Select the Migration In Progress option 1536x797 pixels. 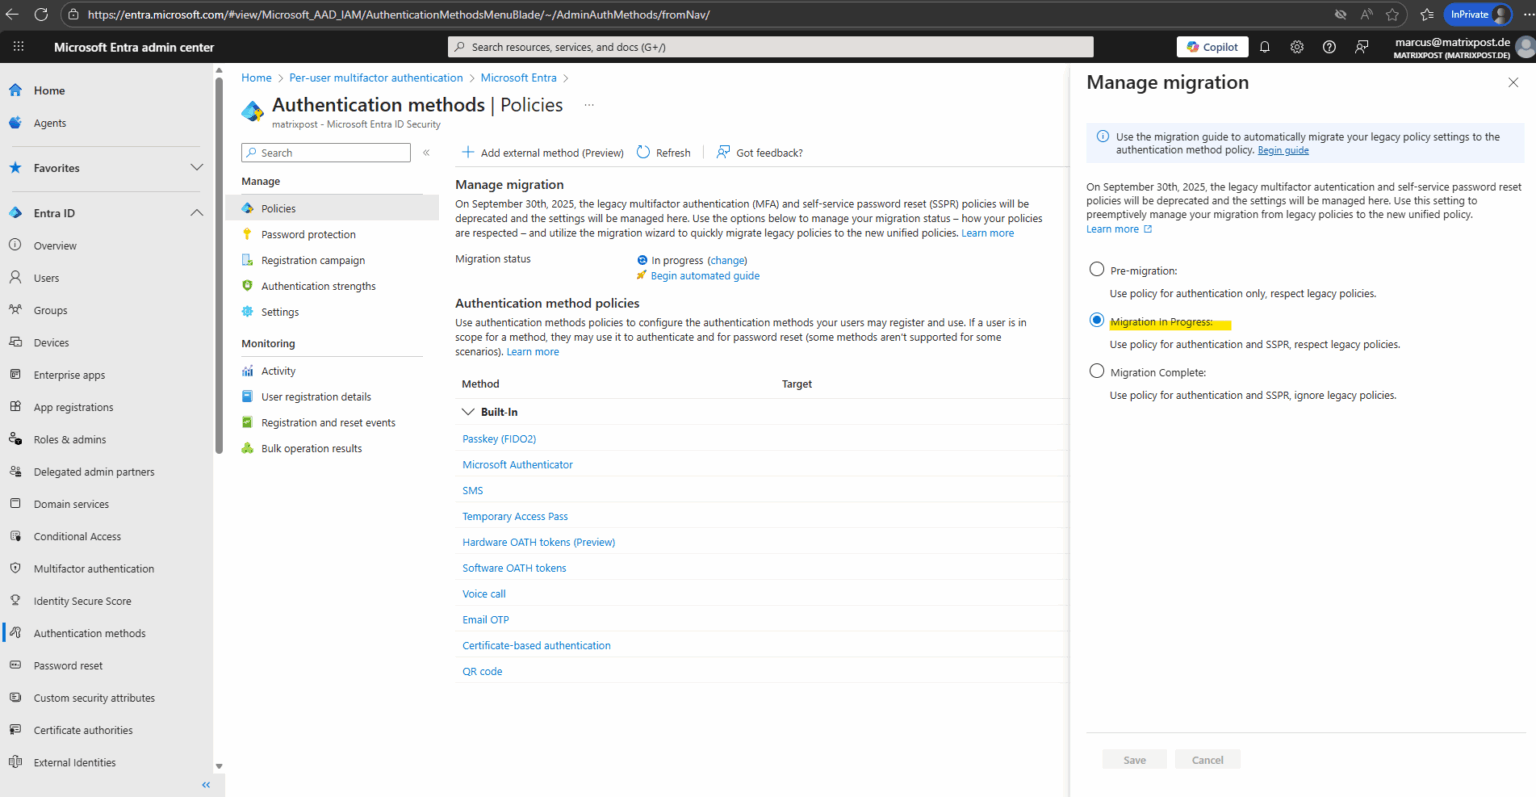click(1096, 319)
